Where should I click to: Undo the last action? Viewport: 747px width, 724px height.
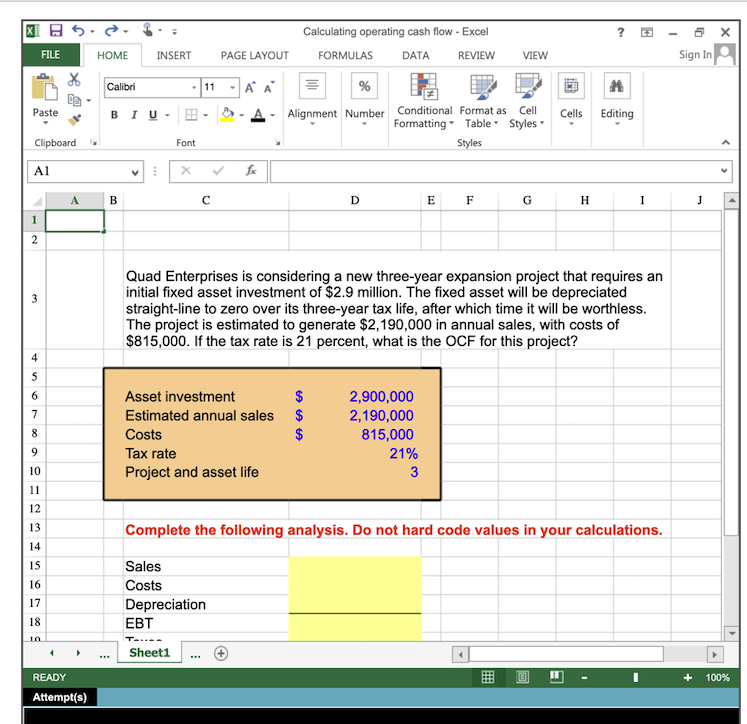(78, 31)
